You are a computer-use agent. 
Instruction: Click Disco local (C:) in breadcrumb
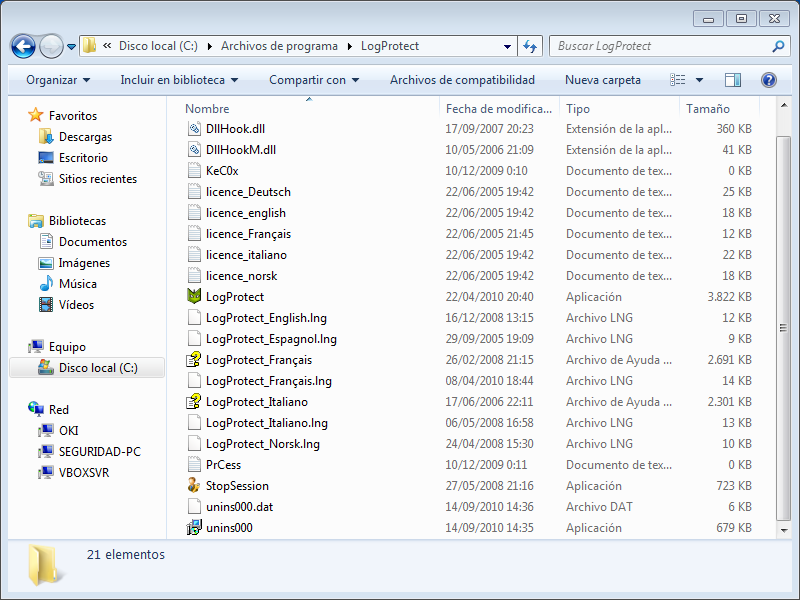click(x=158, y=46)
